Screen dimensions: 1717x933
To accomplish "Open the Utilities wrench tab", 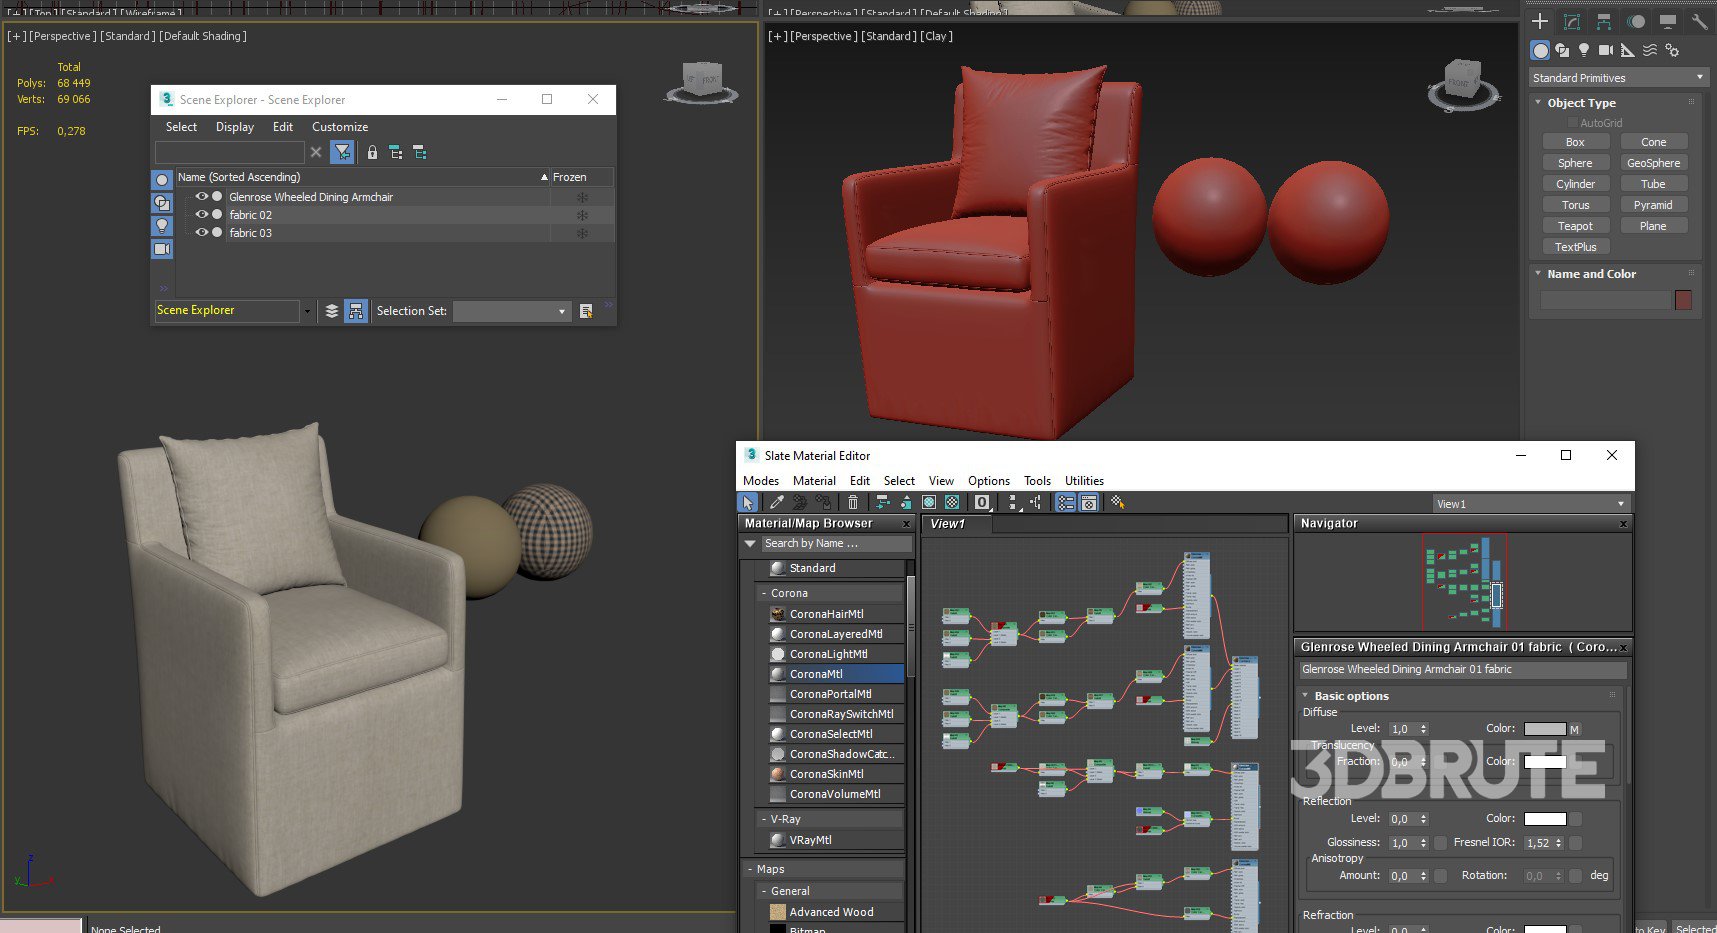I will (x=1699, y=21).
